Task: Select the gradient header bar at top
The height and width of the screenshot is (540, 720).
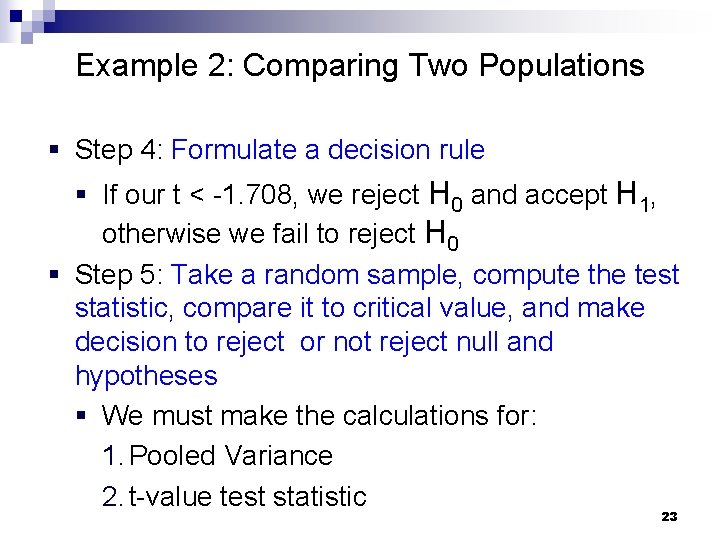Action: pyautogui.click(x=367, y=22)
